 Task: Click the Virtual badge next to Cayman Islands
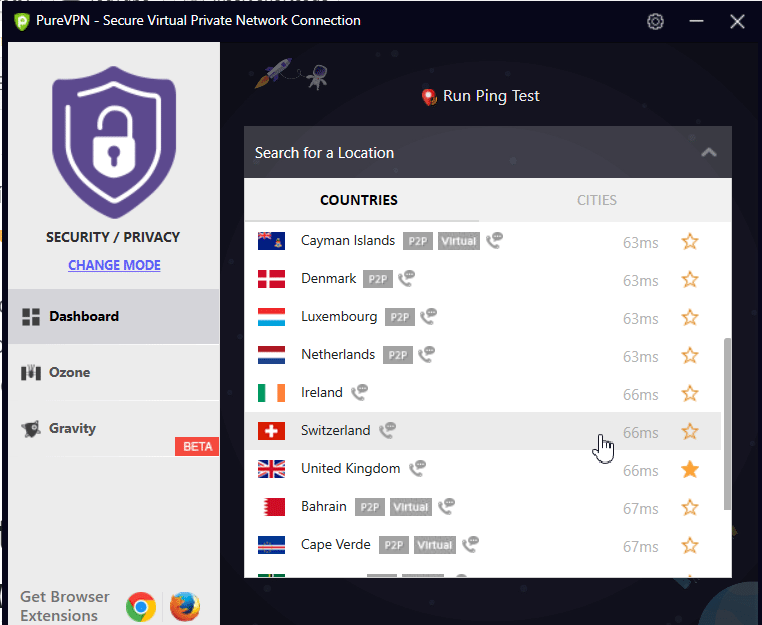tap(459, 242)
